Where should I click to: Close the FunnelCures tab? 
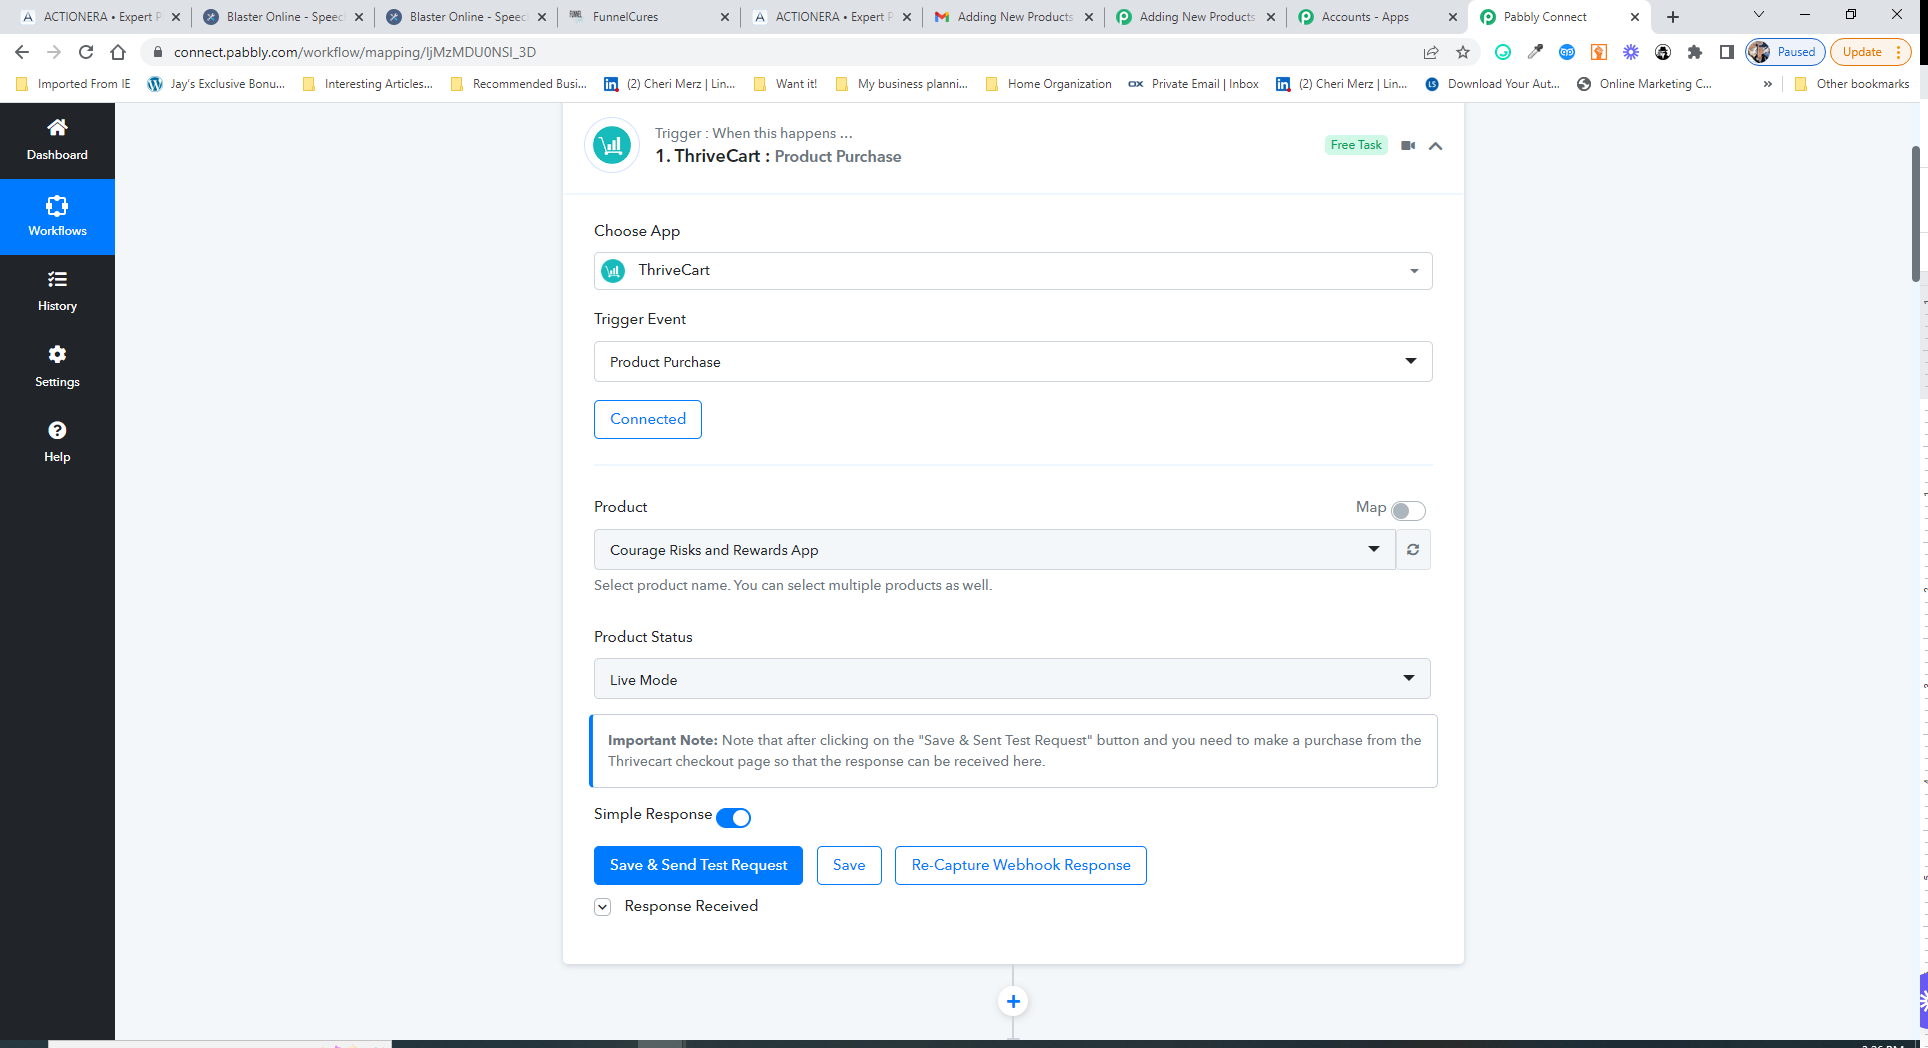[725, 17]
